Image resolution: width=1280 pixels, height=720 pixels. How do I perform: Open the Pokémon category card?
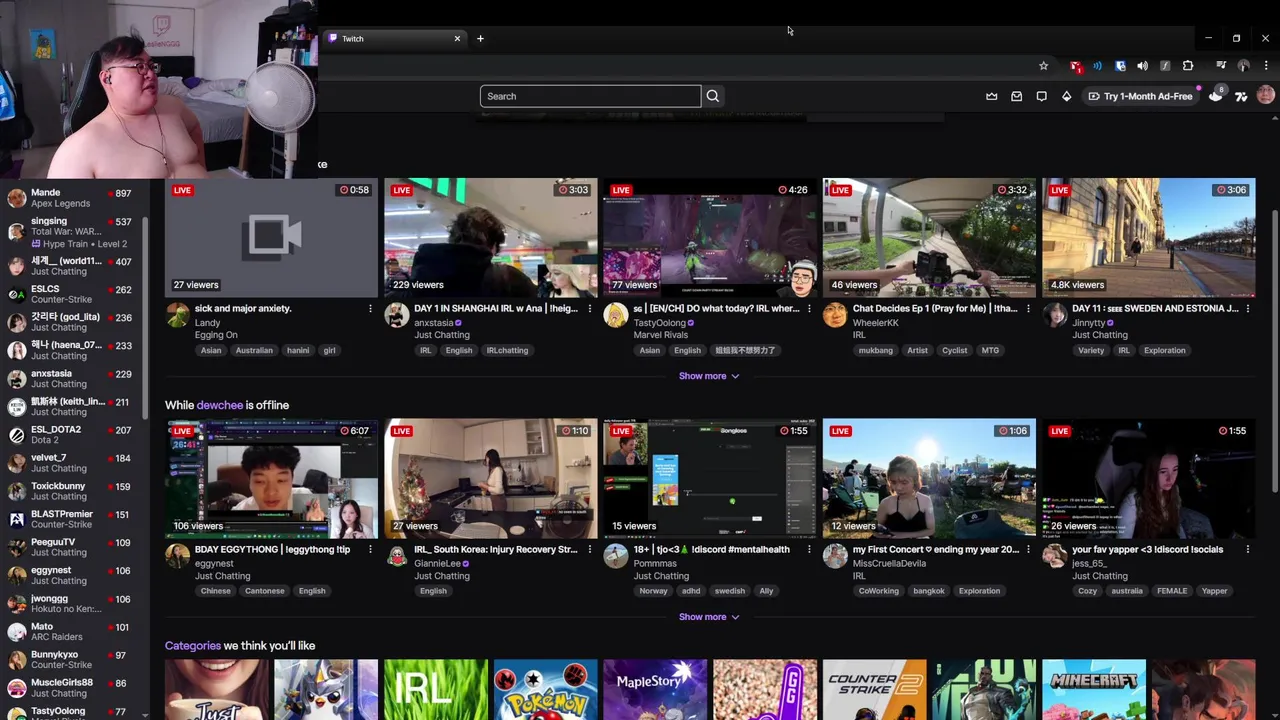click(545, 690)
